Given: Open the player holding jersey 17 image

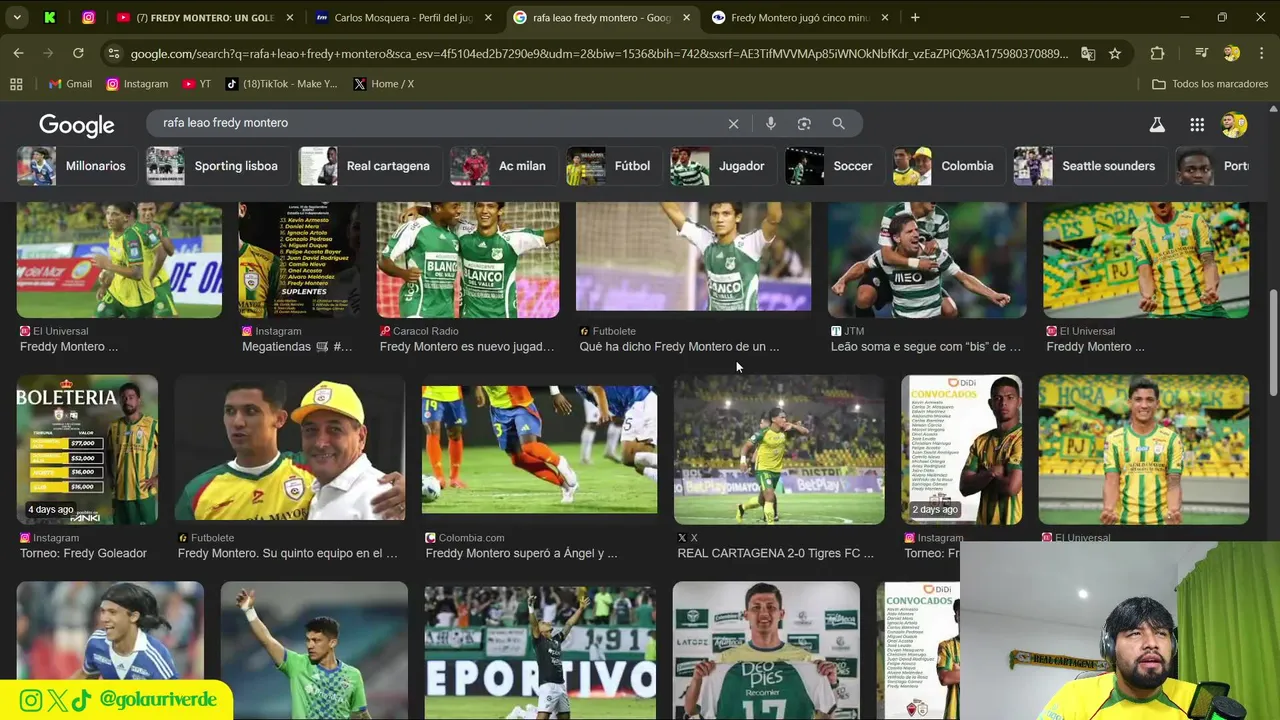Looking at the screenshot, I should [766, 650].
